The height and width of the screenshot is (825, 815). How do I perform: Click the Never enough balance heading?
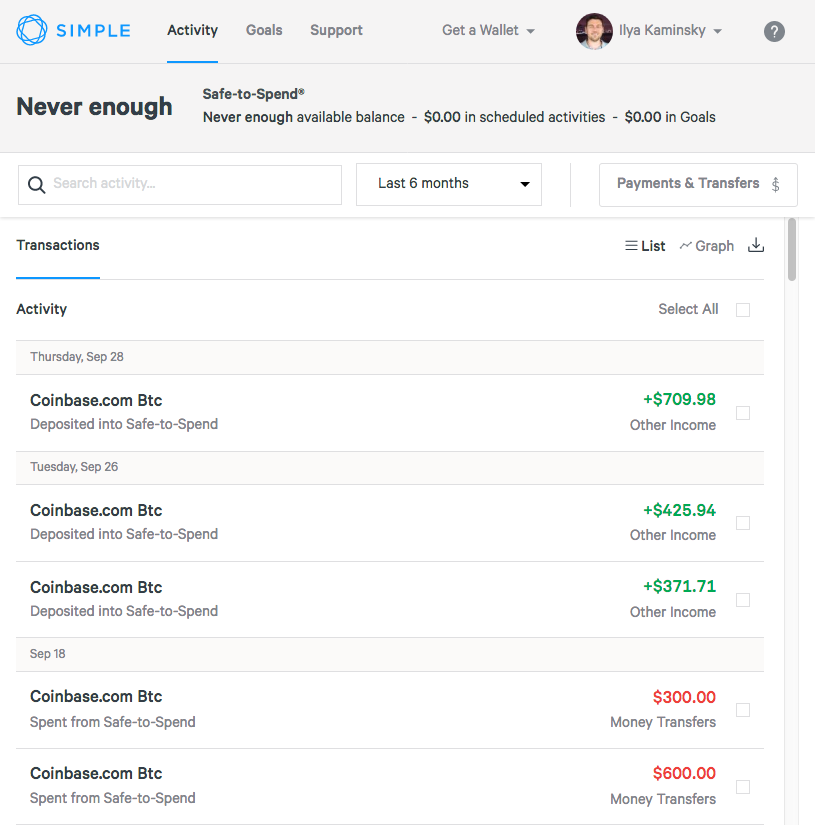[94, 107]
